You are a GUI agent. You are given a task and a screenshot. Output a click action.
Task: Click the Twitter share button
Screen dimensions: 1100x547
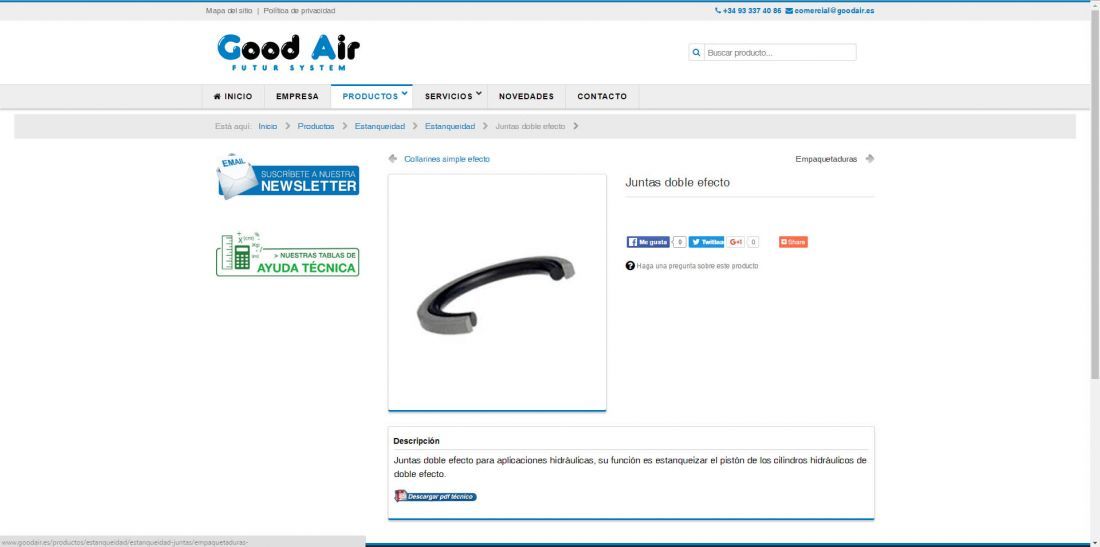coord(706,242)
